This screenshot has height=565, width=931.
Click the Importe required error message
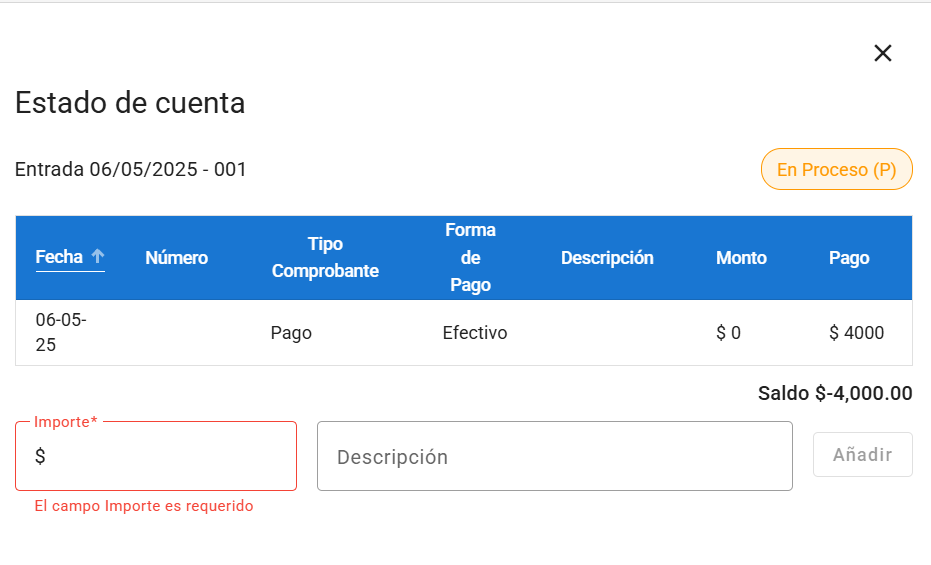click(144, 506)
